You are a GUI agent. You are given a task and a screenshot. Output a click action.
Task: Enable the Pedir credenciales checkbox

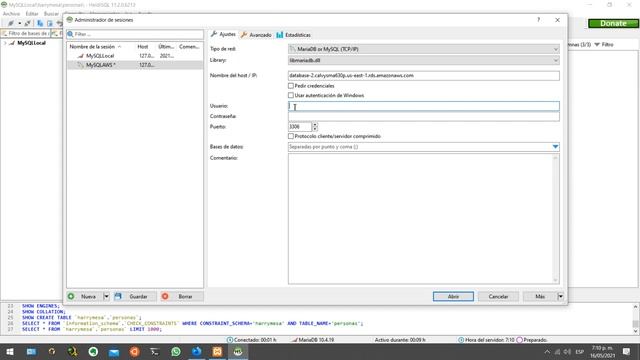[x=291, y=86]
